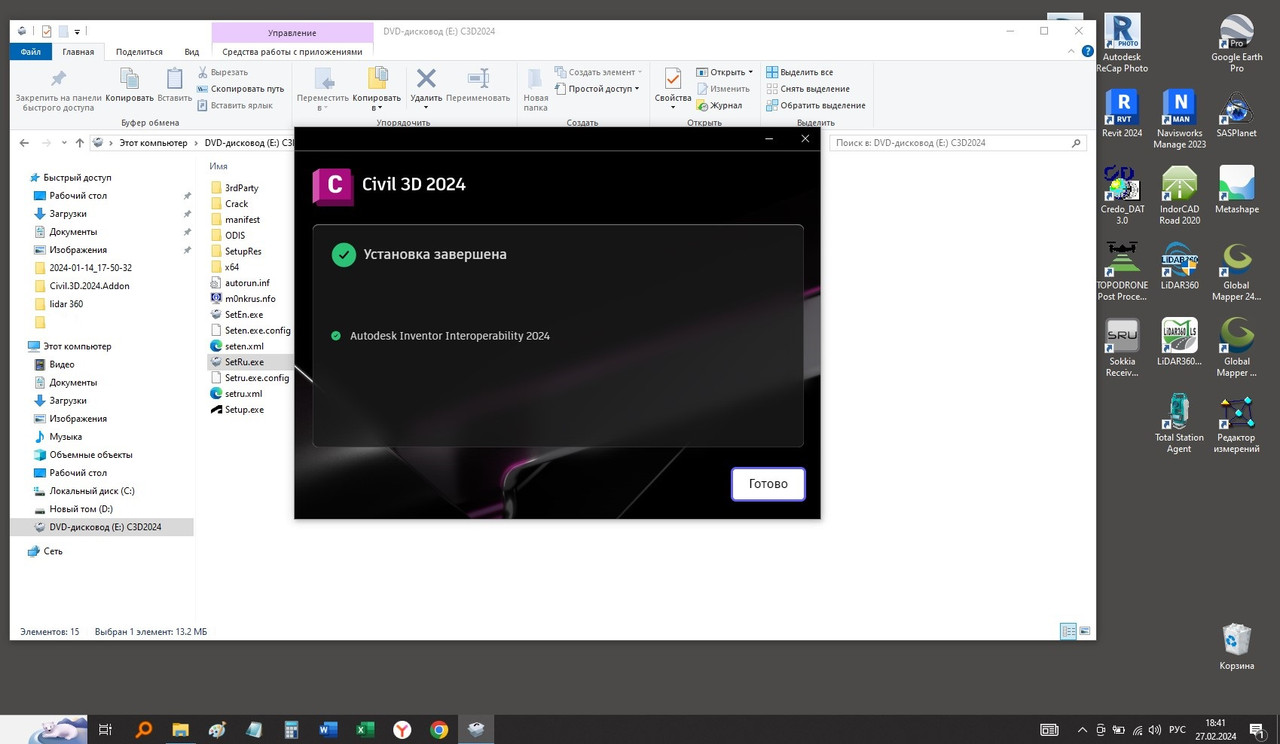The image size is (1280, 744).
Task: Open Google Chrome from the taskbar
Action: point(438,729)
